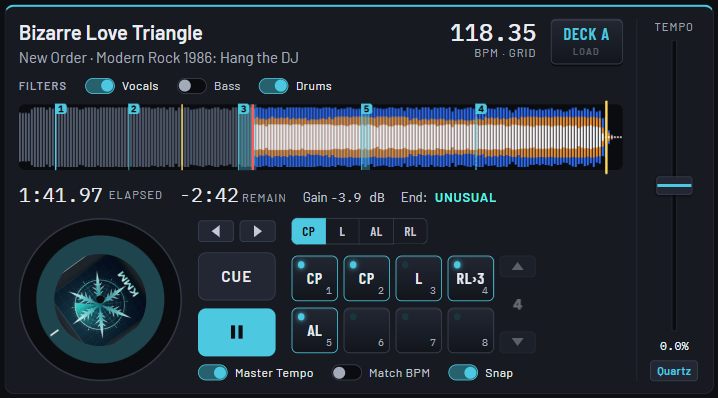Image resolution: width=718 pixels, height=398 pixels.
Task: Page hot cue bank up arrow
Action: click(517, 267)
